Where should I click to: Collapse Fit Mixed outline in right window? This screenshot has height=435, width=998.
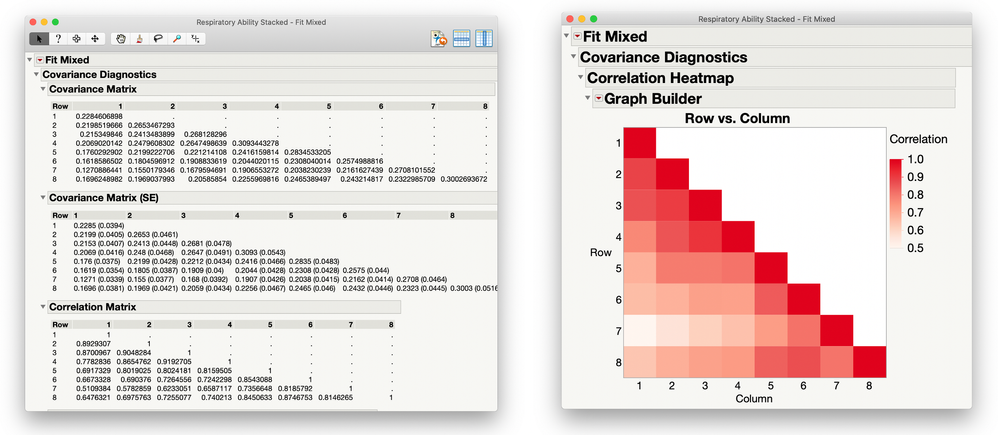pos(567,36)
